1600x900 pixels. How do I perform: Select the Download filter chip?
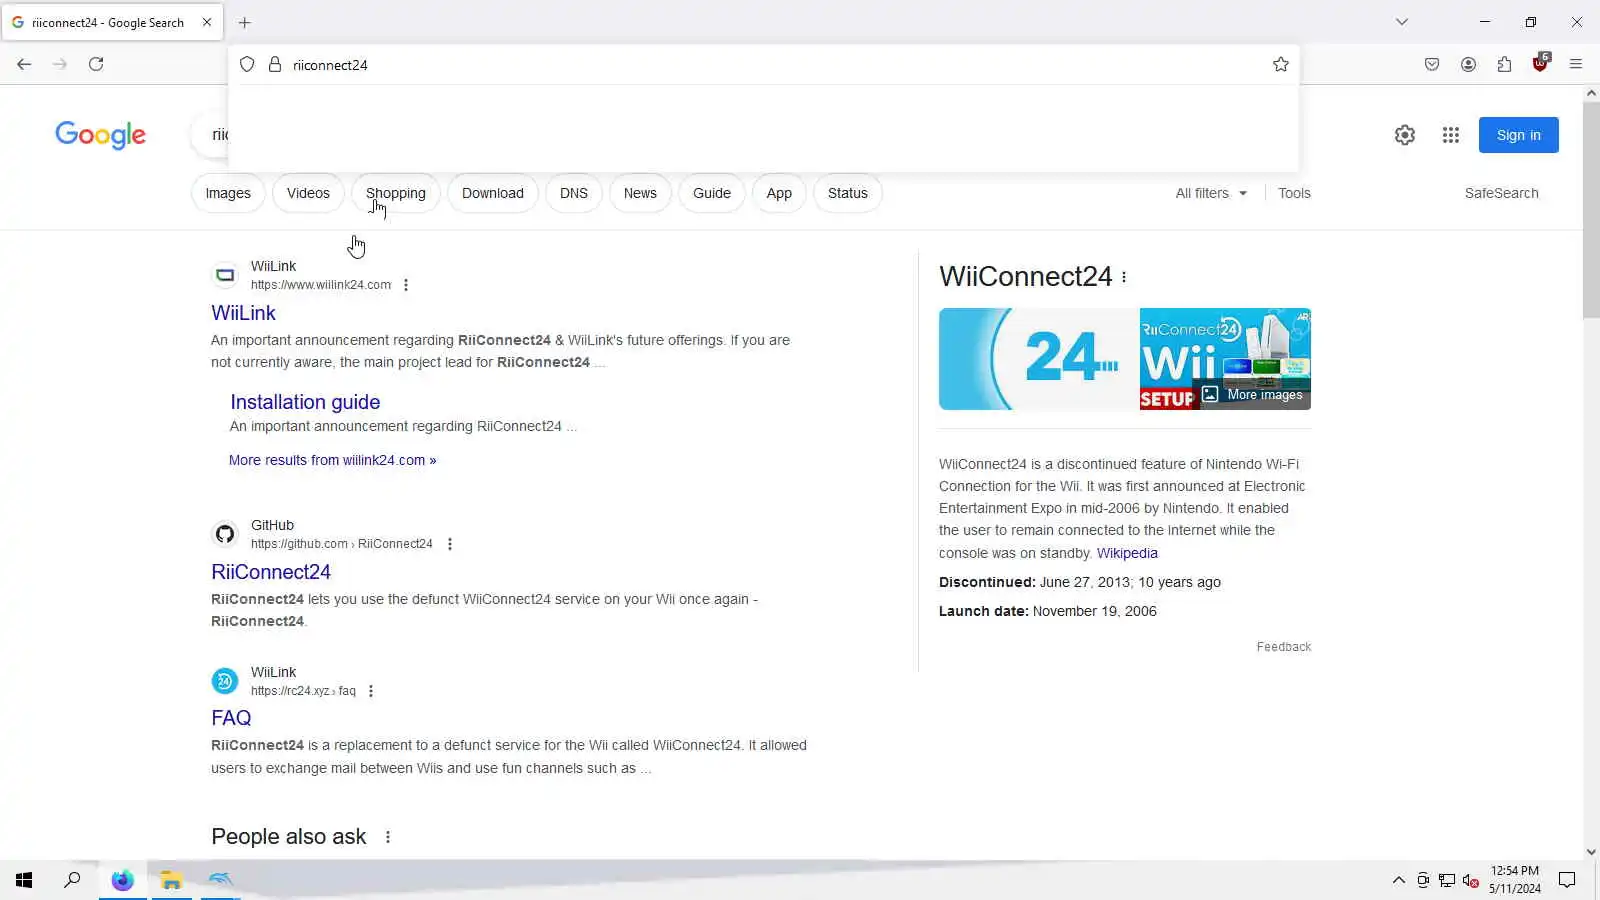click(493, 193)
